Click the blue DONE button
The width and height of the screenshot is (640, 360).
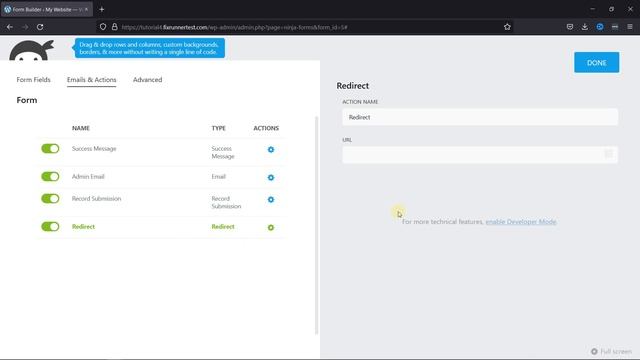[x=596, y=62]
